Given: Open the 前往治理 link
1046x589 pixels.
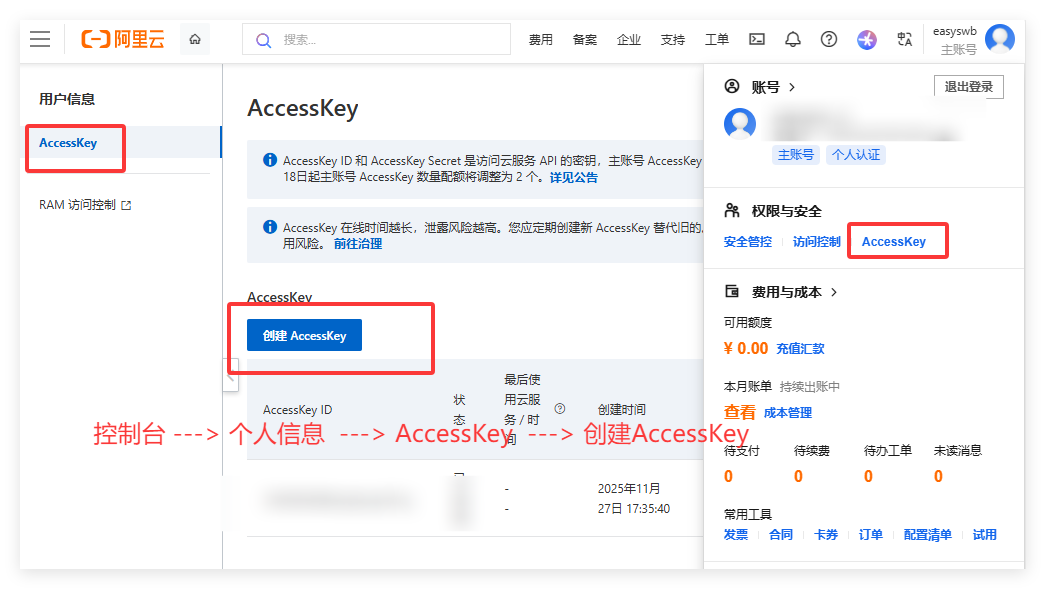Looking at the screenshot, I should pos(358,243).
